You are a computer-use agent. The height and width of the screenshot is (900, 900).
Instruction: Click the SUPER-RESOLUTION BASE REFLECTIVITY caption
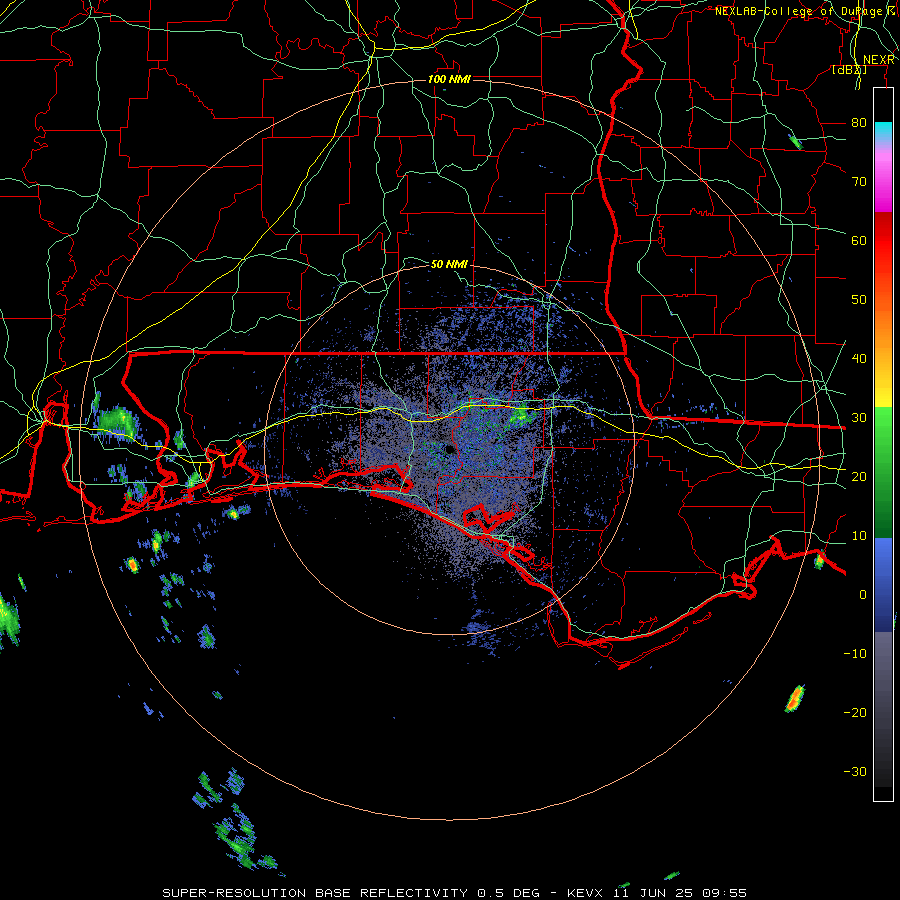pyautogui.click(x=315, y=893)
